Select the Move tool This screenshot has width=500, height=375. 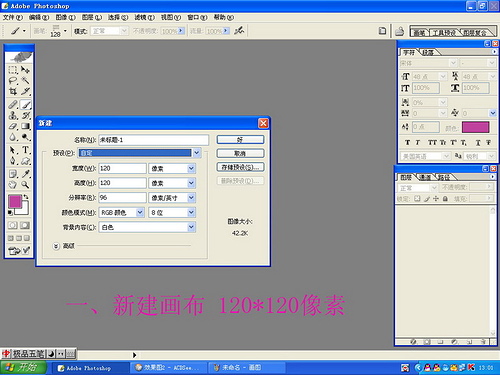(25, 70)
